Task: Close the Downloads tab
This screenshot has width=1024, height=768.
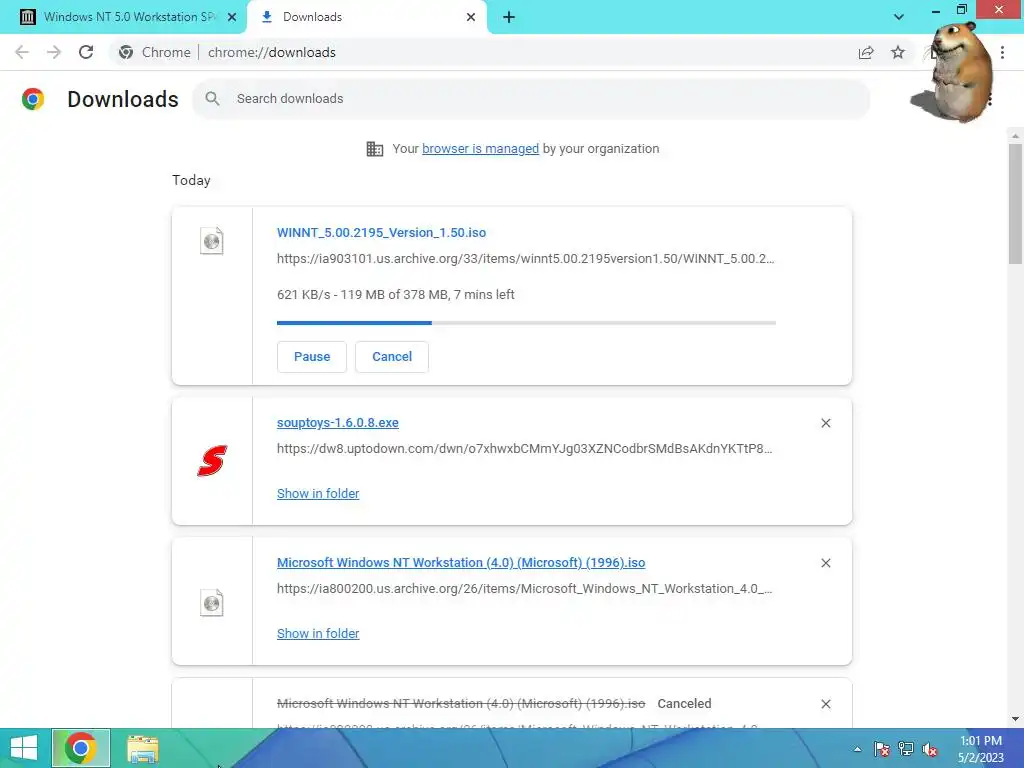Action: coord(471,17)
